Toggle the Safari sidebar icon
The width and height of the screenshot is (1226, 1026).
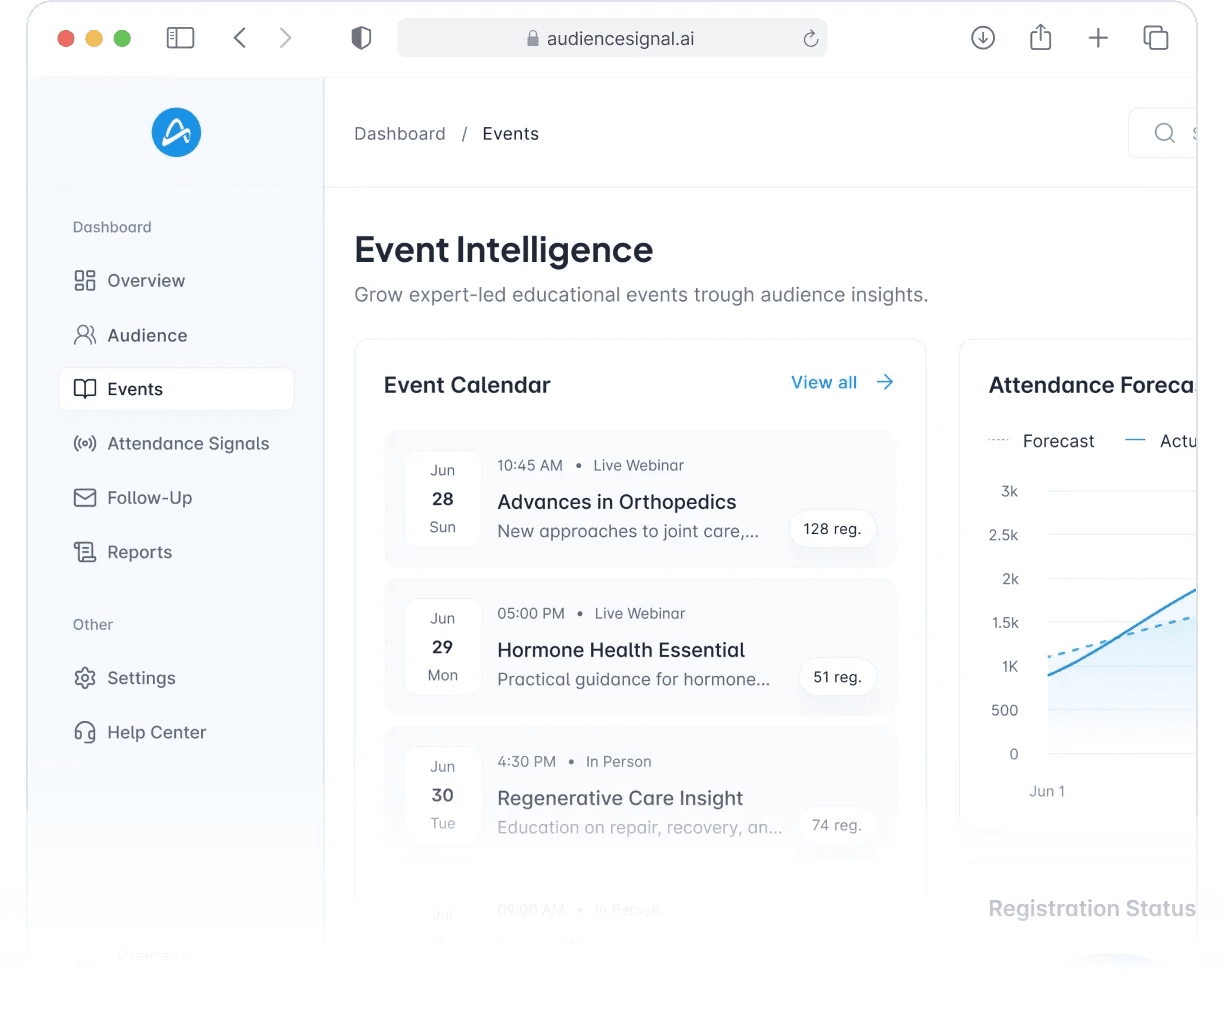tap(180, 38)
